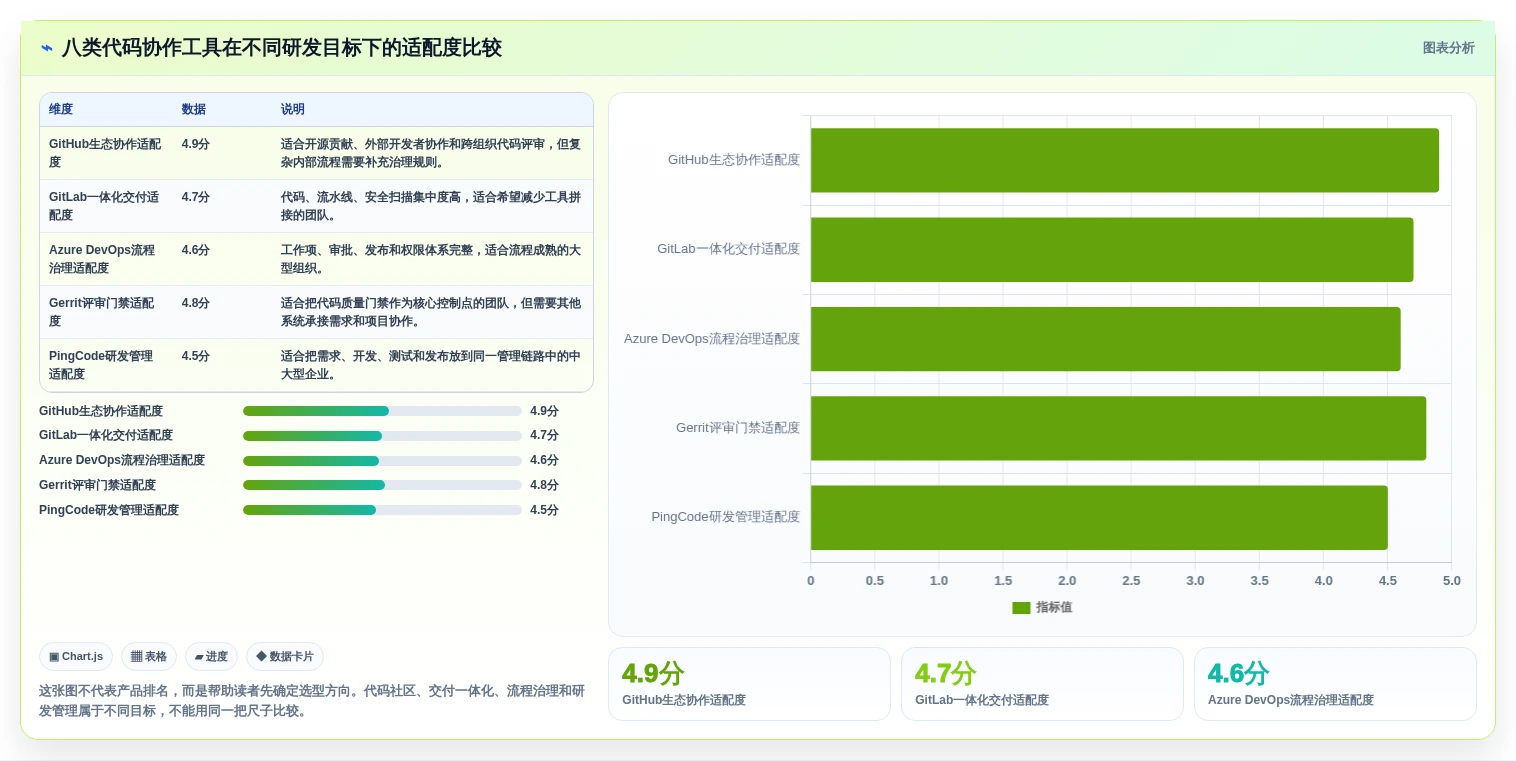
Task: Toggle the 指标值 legend item
Action: click(1042, 607)
